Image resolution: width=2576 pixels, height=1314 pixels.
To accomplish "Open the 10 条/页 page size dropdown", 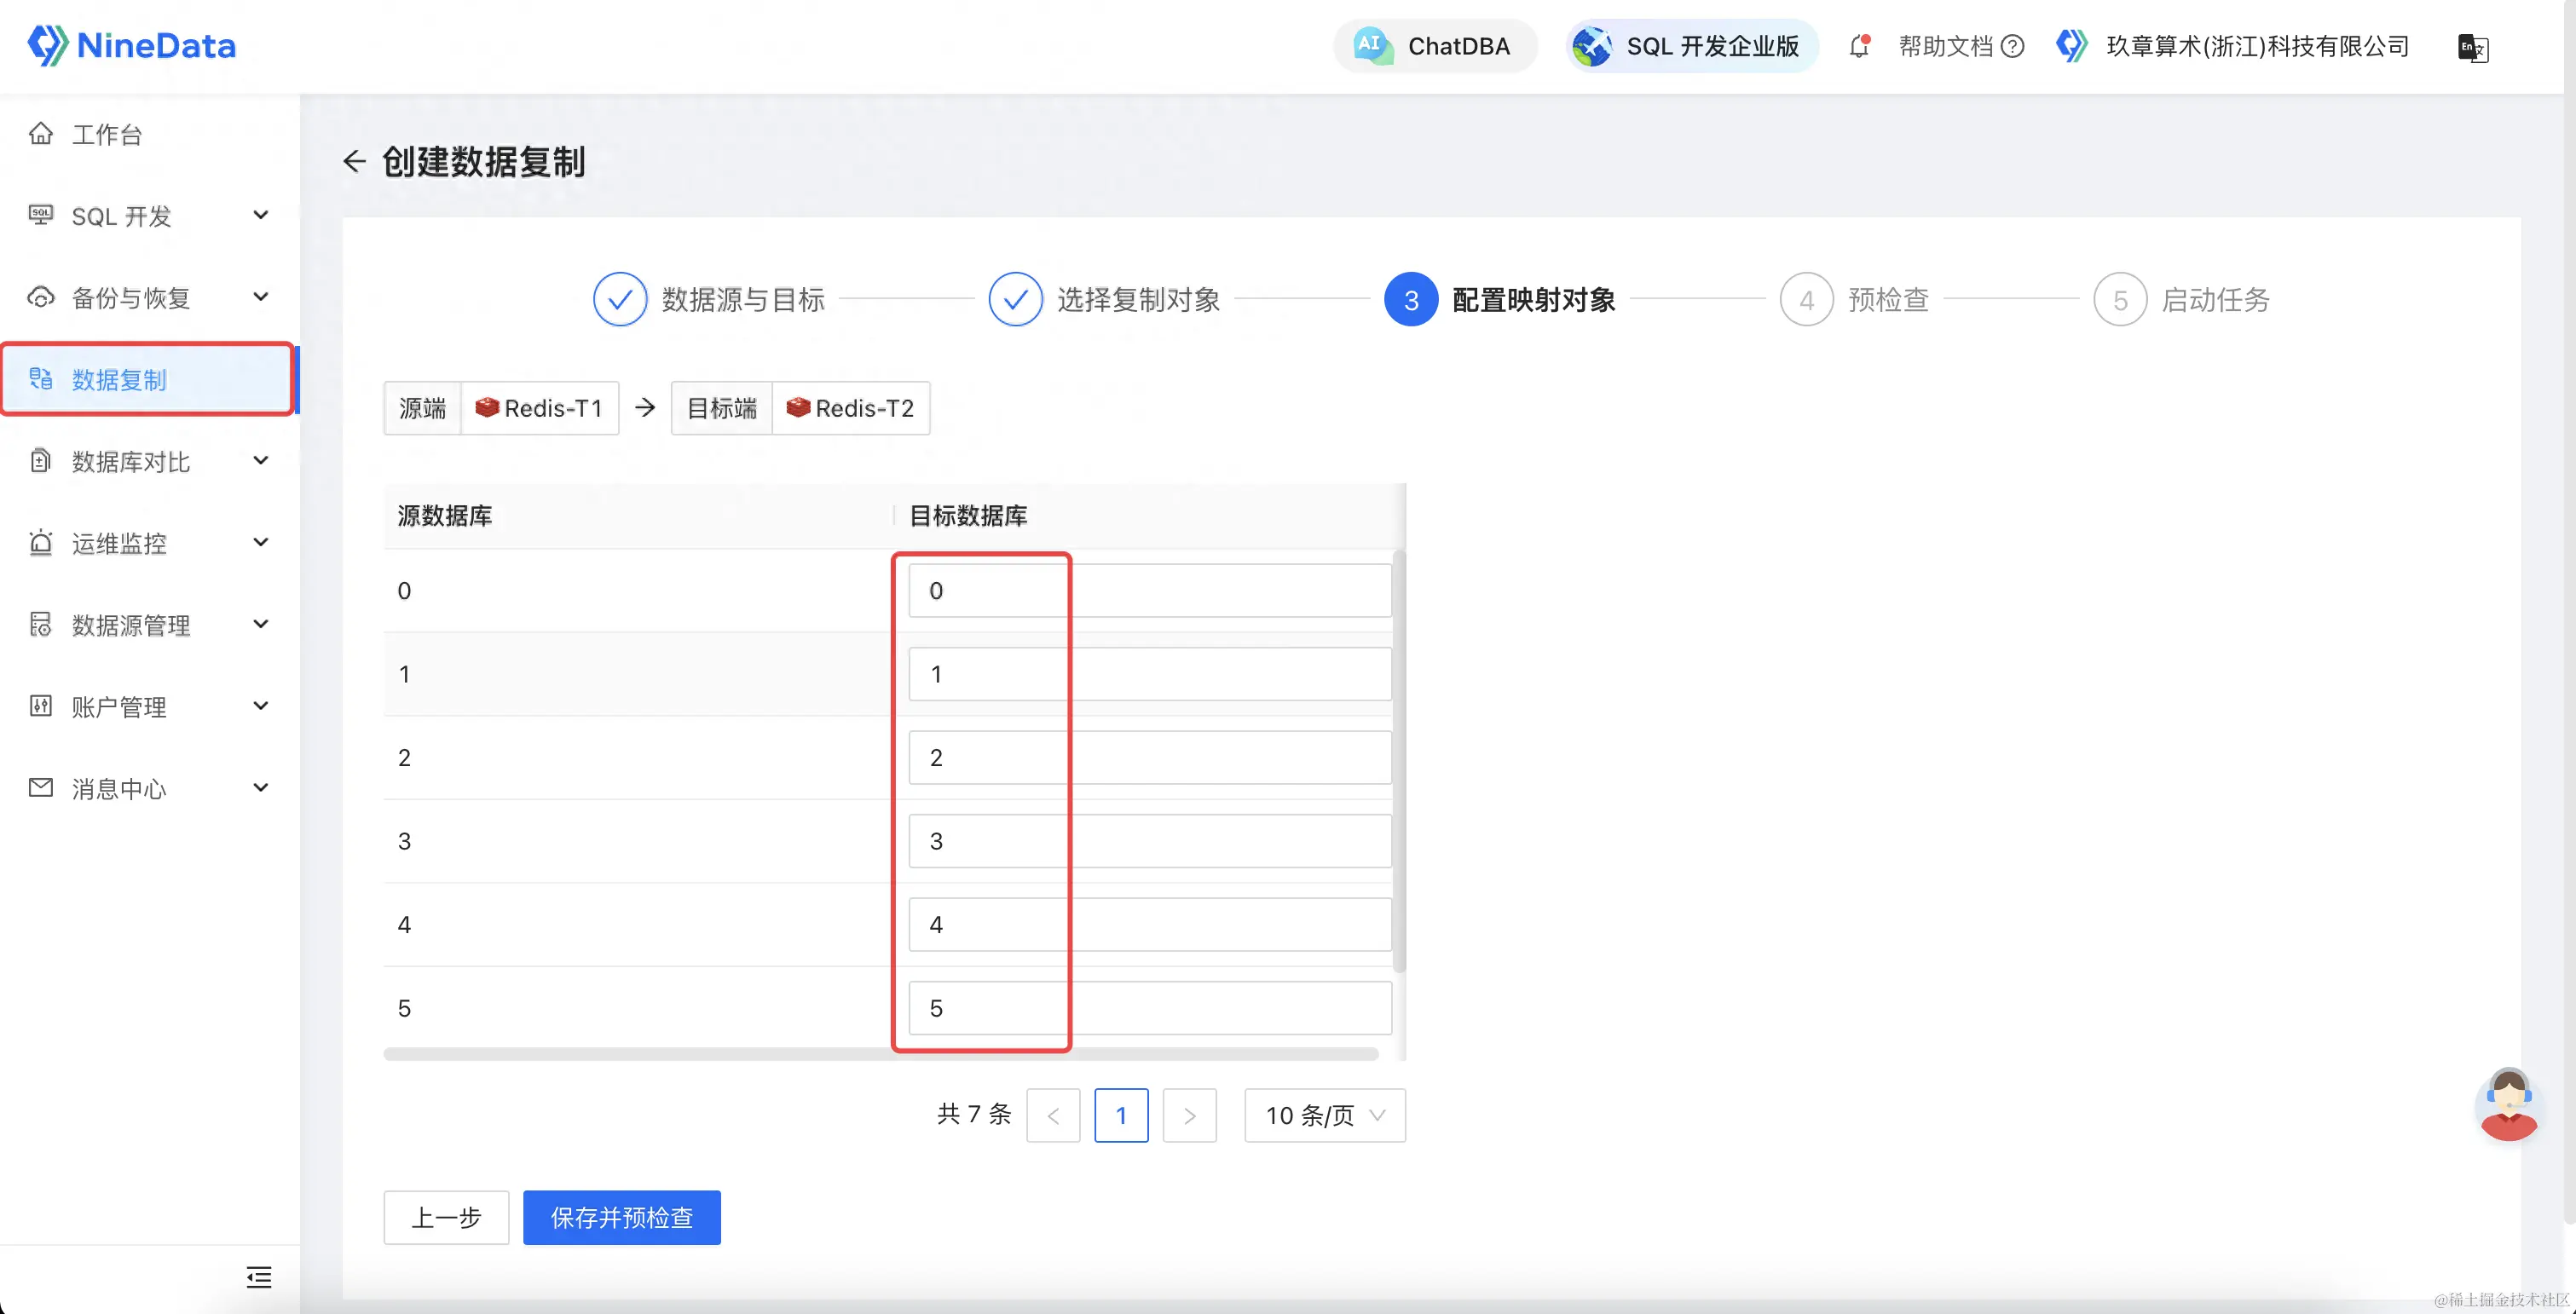I will tap(1324, 1115).
